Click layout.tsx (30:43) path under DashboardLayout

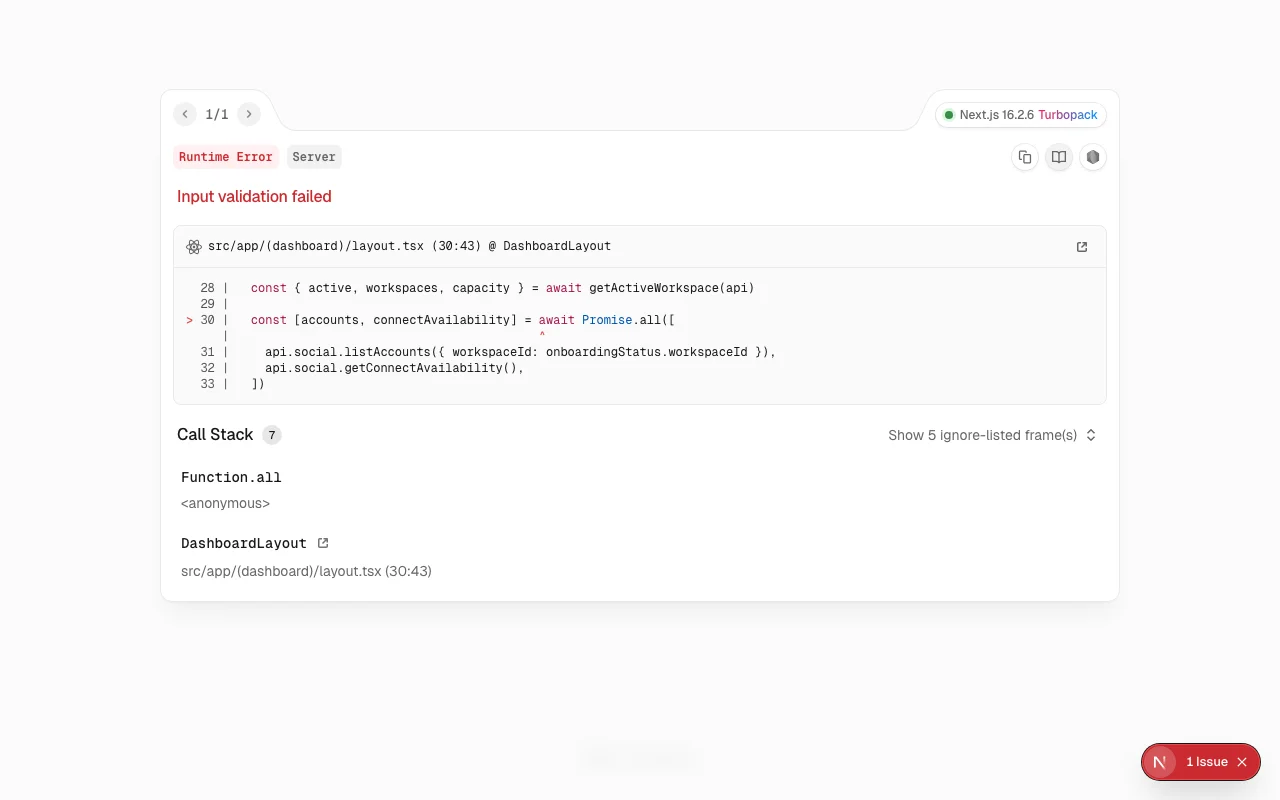(x=306, y=571)
